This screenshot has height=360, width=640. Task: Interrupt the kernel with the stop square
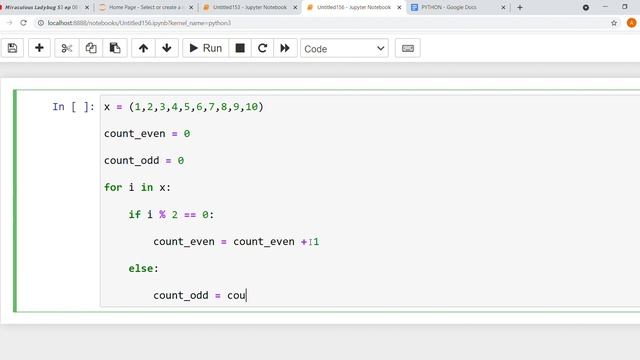coord(240,48)
